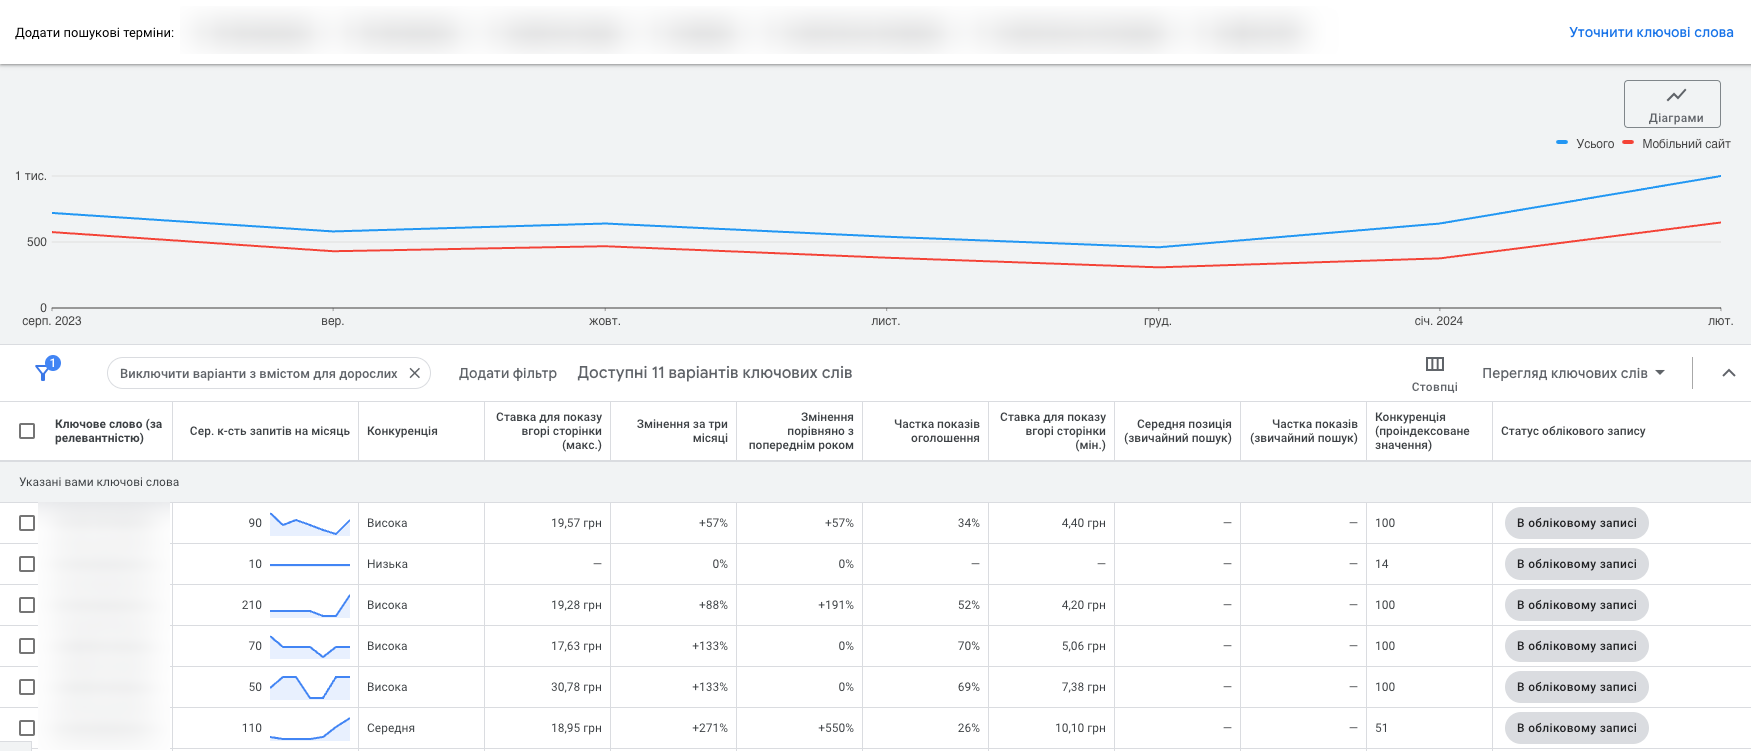Click the trend sparkline for 50 searches row

coord(310,687)
